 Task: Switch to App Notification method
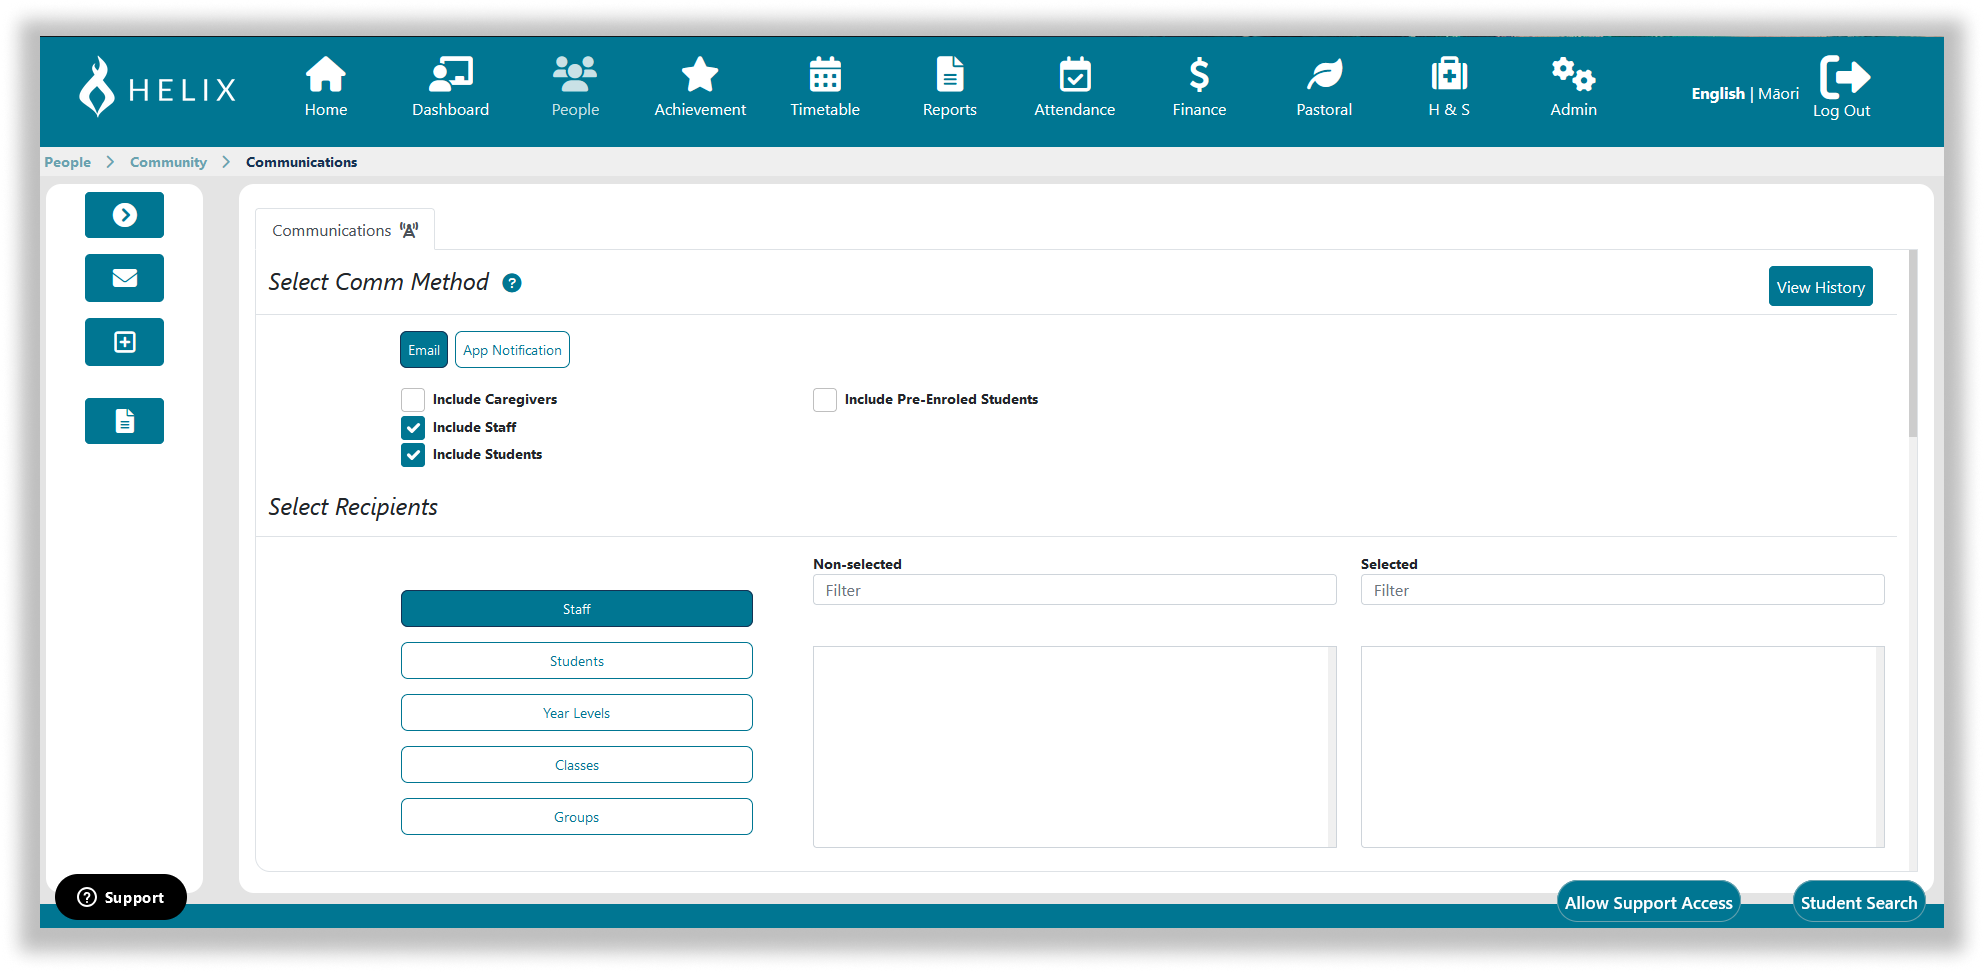pyautogui.click(x=512, y=350)
